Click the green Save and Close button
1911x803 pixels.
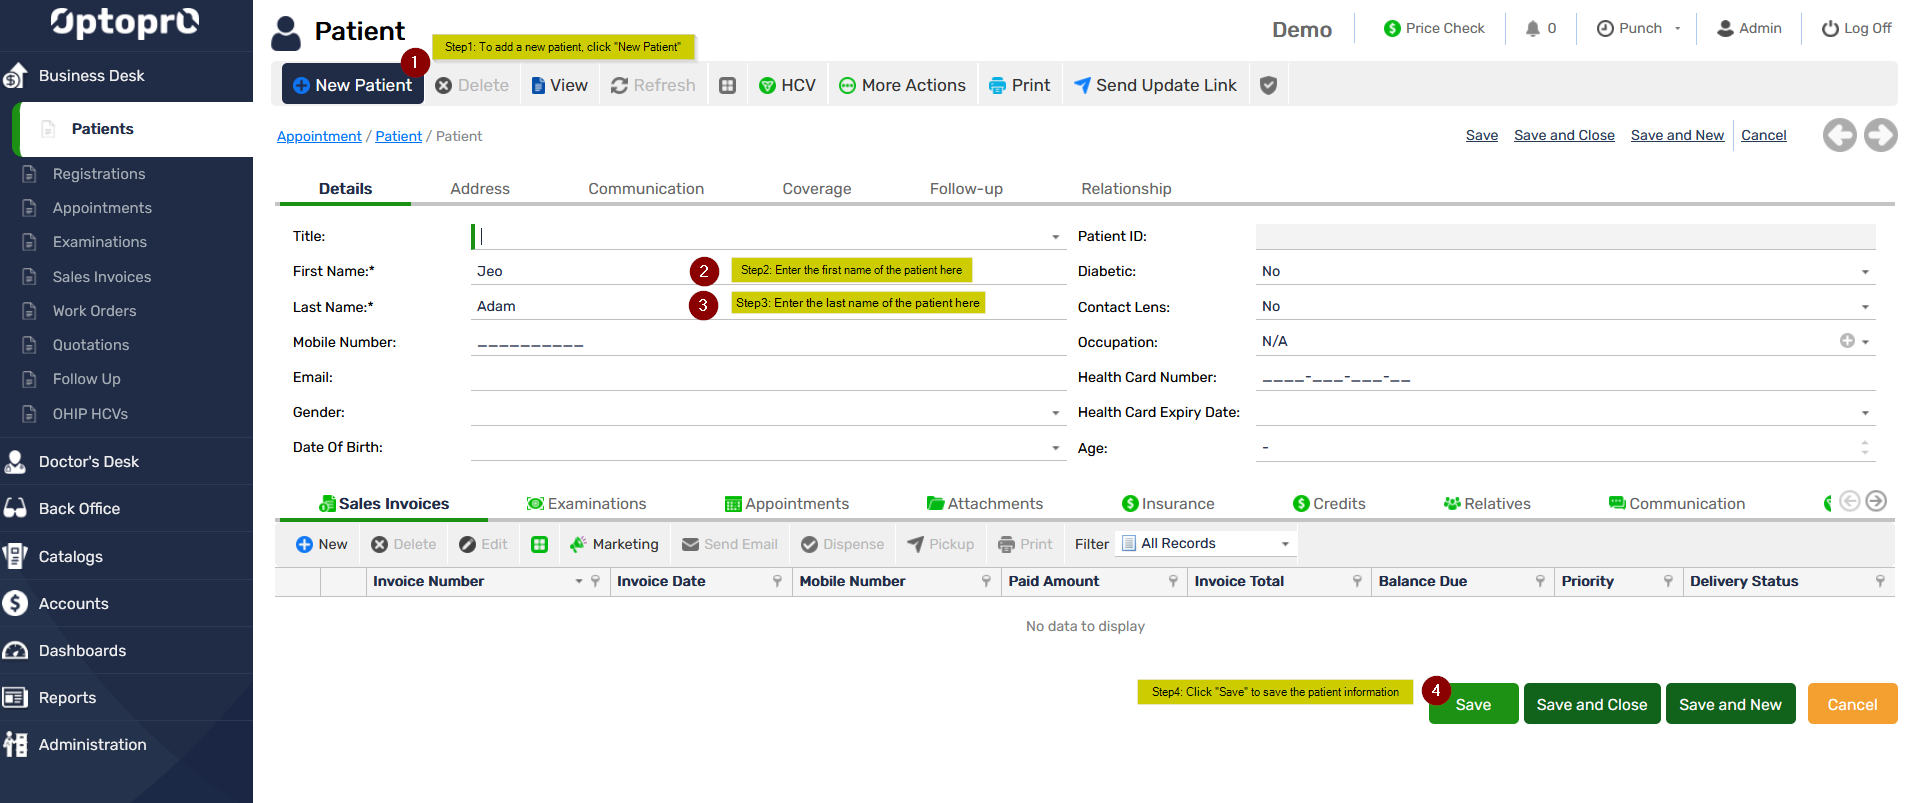tap(1591, 704)
